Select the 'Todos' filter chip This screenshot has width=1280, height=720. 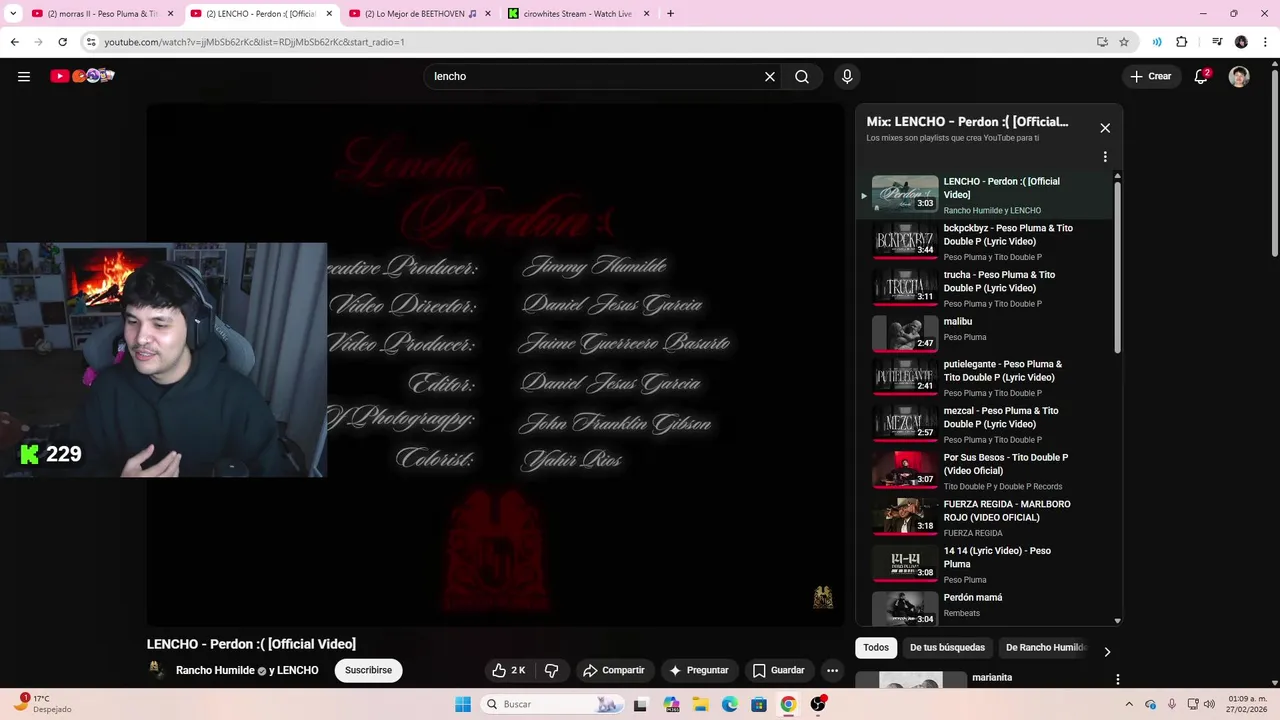(876, 648)
